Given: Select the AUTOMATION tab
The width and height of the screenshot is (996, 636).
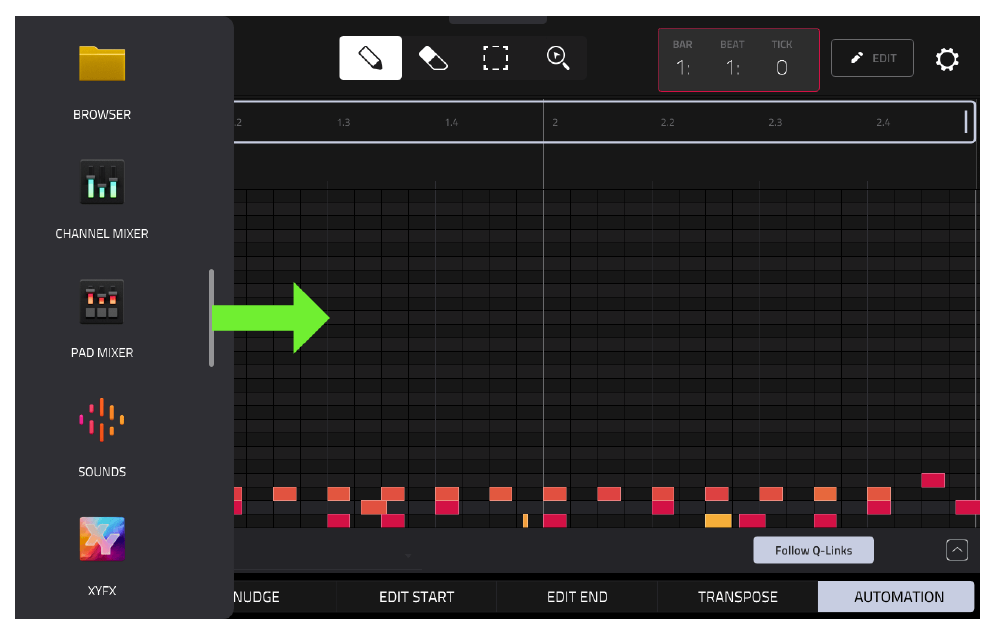Looking at the screenshot, I should 896,597.
